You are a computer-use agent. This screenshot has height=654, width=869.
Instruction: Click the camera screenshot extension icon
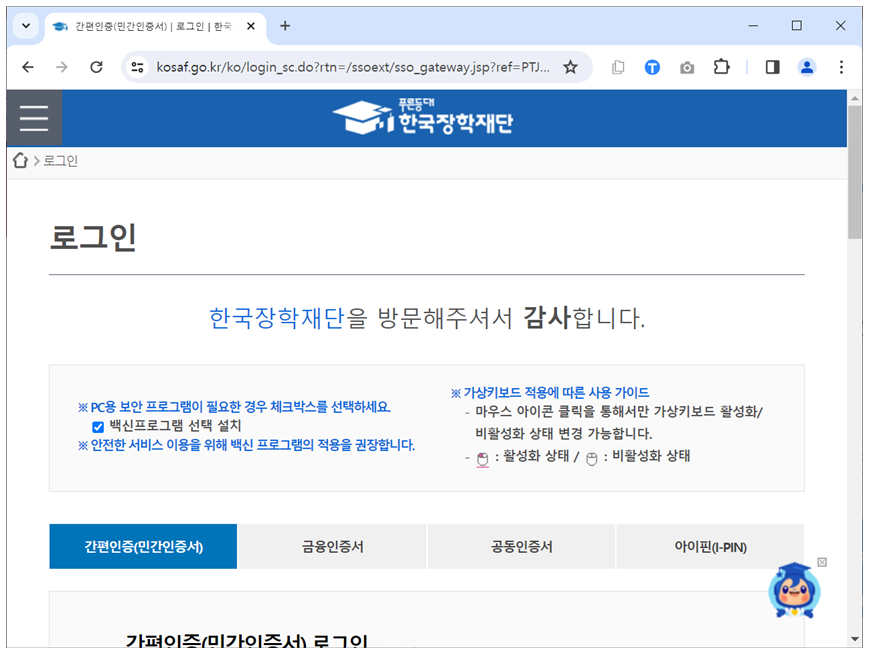point(687,68)
